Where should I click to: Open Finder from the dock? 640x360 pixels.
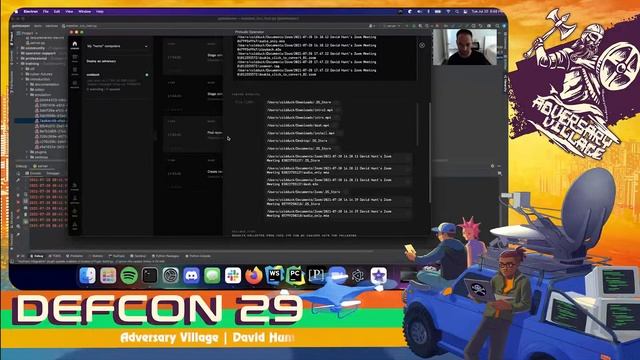tap(87, 276)
